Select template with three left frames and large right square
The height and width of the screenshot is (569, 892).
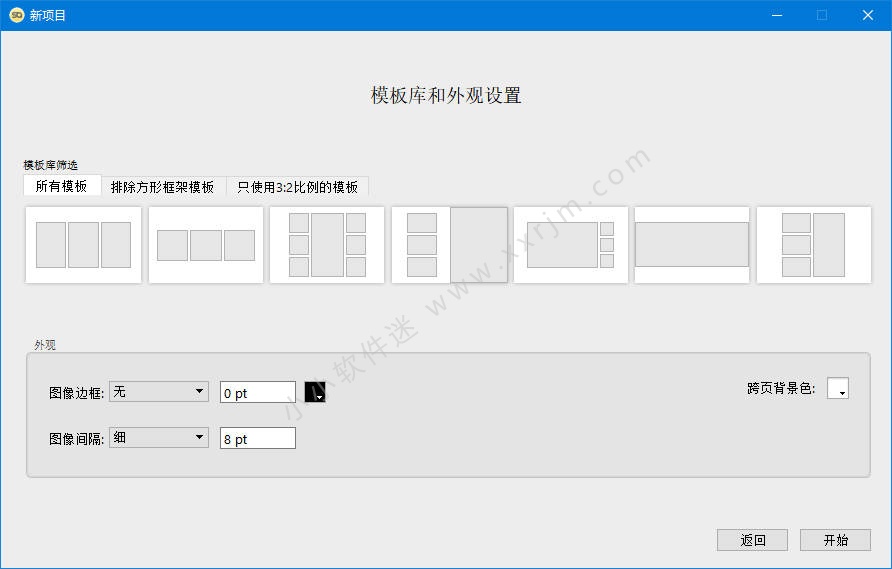click(449, 245)
